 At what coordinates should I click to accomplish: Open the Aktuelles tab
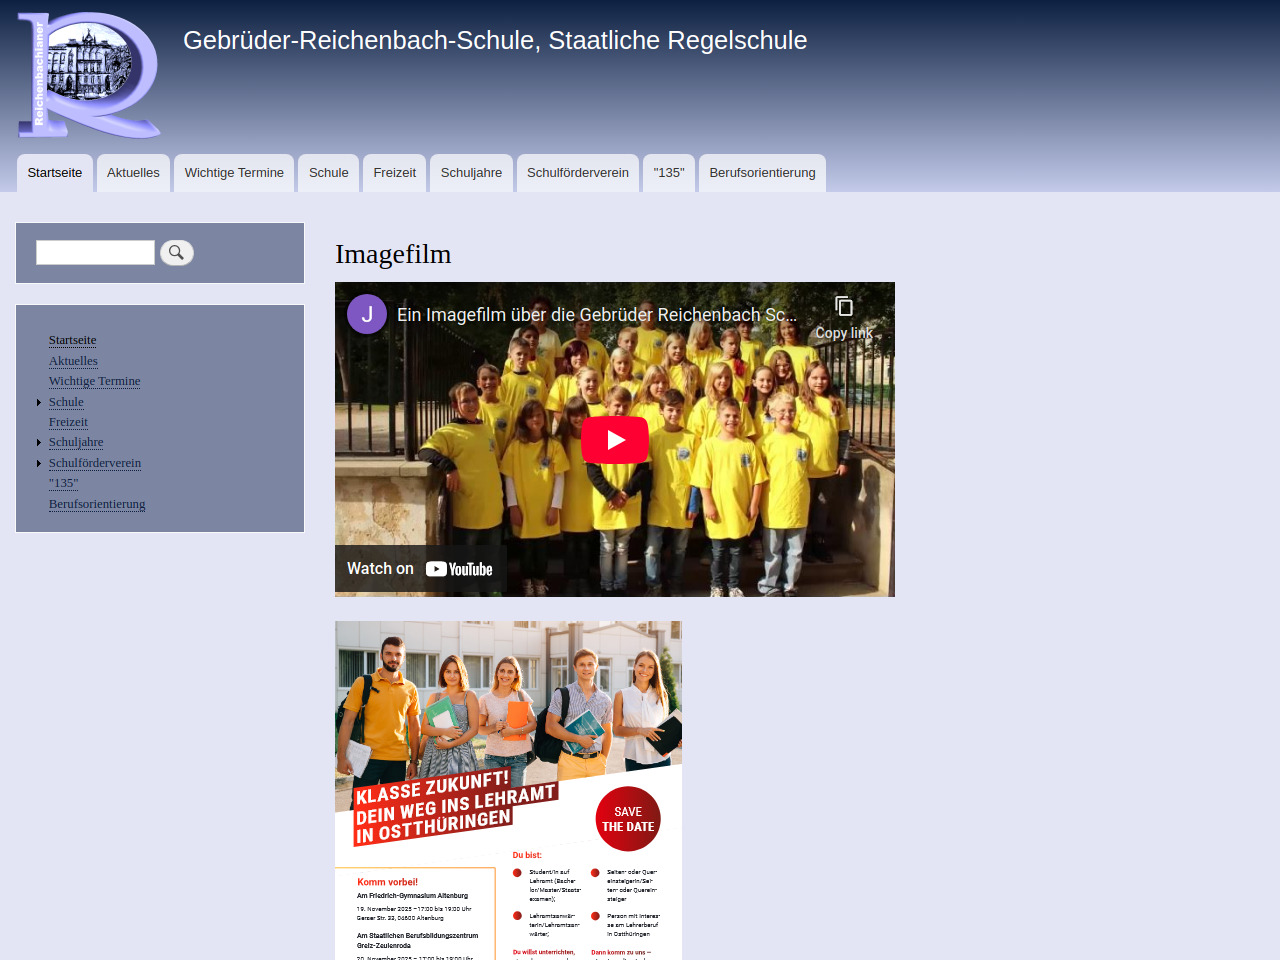click(133, 173)
